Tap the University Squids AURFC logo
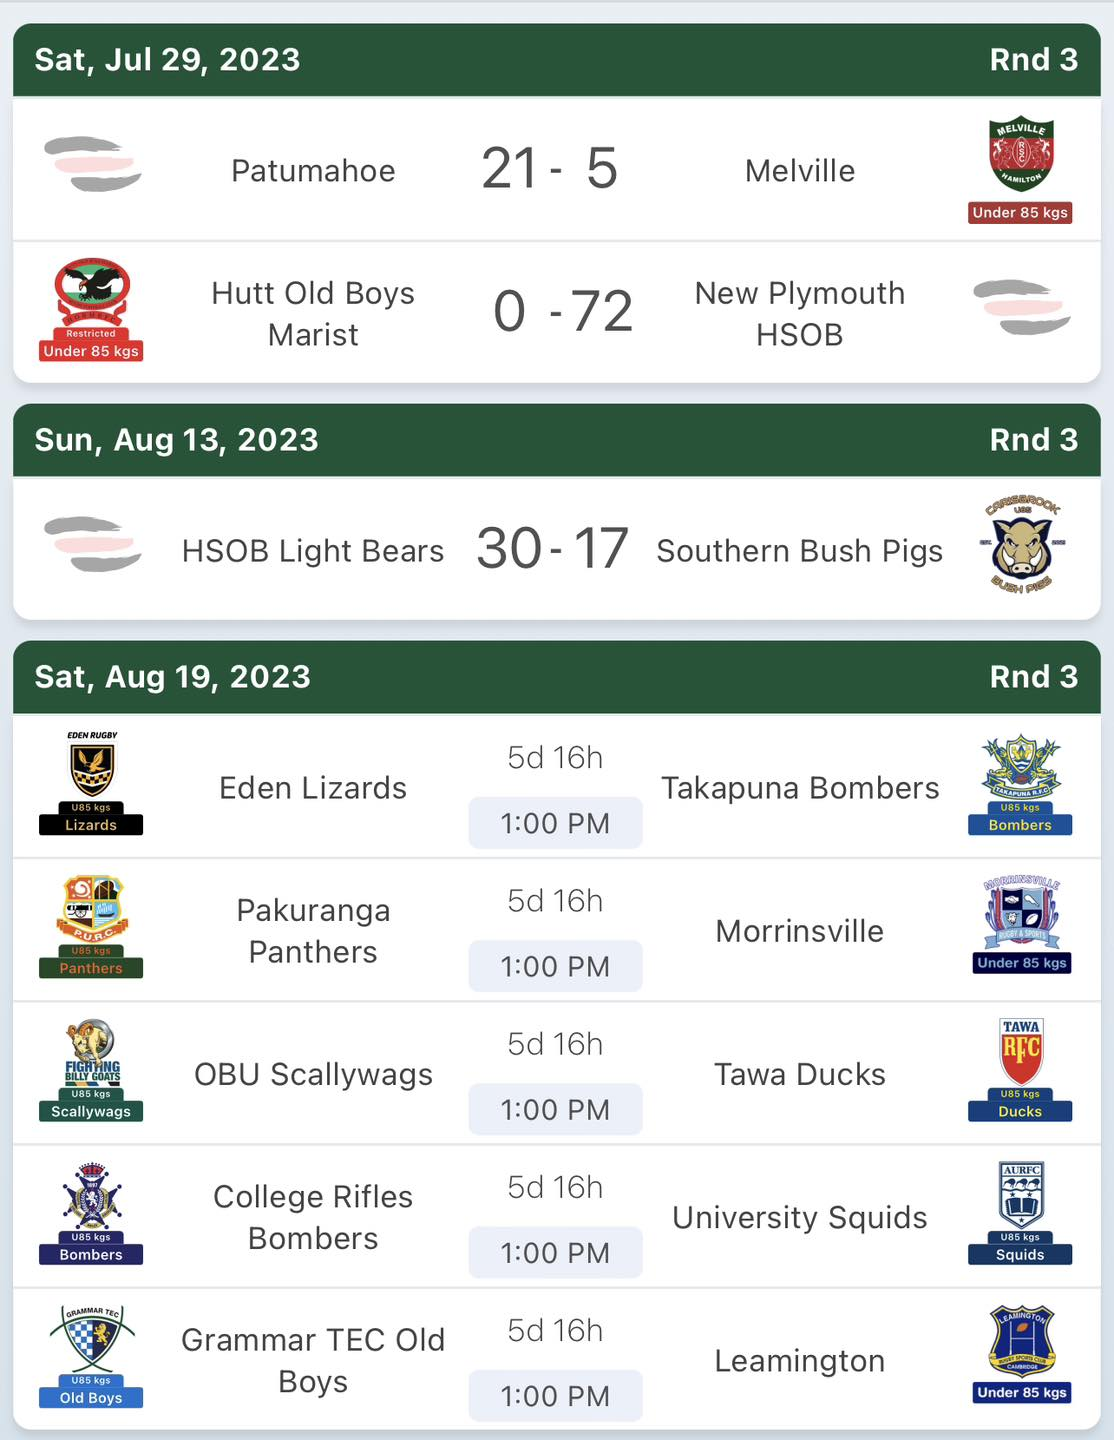Screen dimensions: 1114x1440 click(1021, 1213)
